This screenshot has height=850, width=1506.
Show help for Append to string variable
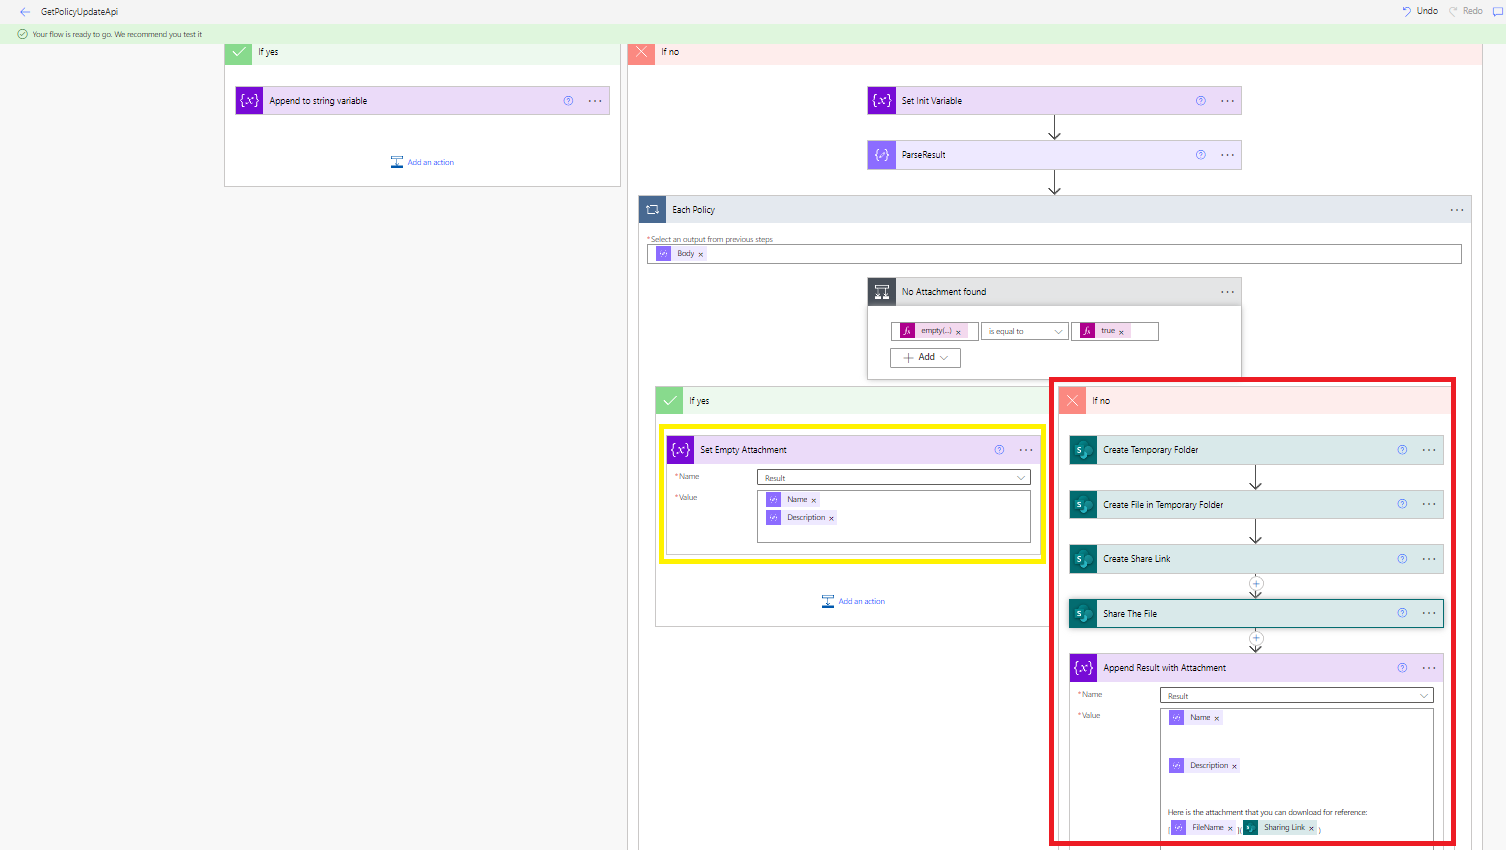[x=568, y=101]
